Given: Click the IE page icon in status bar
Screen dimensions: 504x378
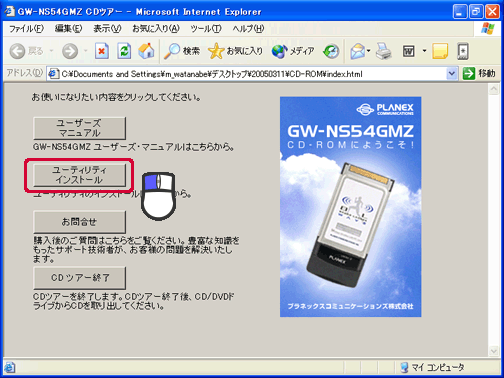Looking at the screenshot, I should pyautogui.click(x=10, y=367).
